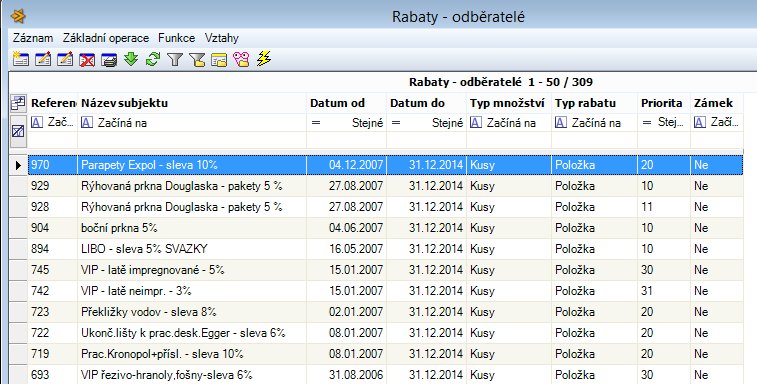Click the yellow form with folder icon
Screen dimensions: 757x384
click(x=219, y=59)
